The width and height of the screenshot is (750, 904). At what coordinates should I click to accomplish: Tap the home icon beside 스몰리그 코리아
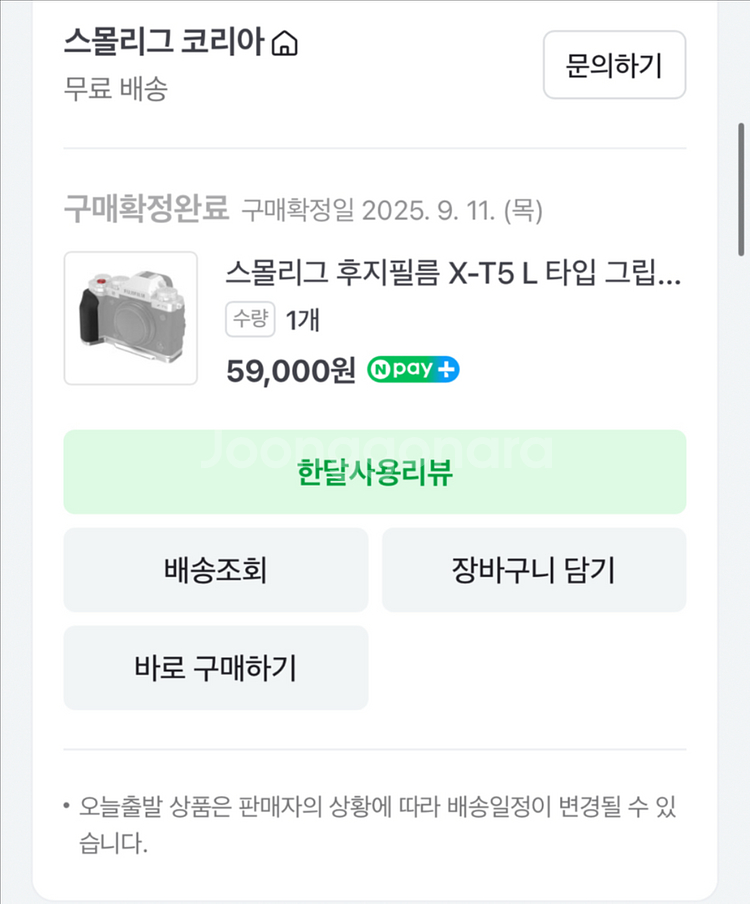(x=286, y=43)
